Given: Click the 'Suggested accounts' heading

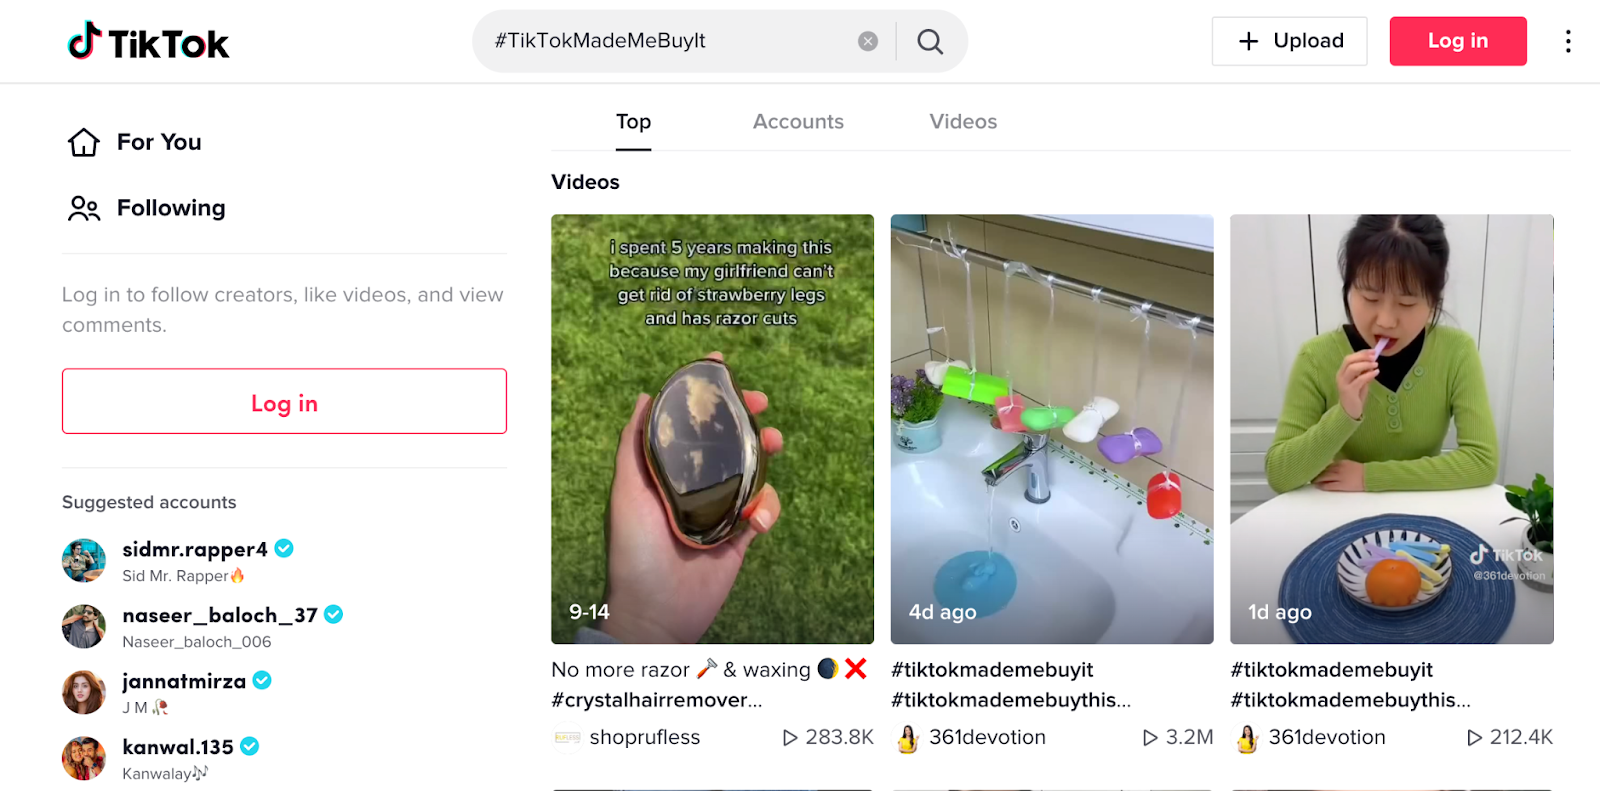Looking at the screenshot, I should [149, 502].
